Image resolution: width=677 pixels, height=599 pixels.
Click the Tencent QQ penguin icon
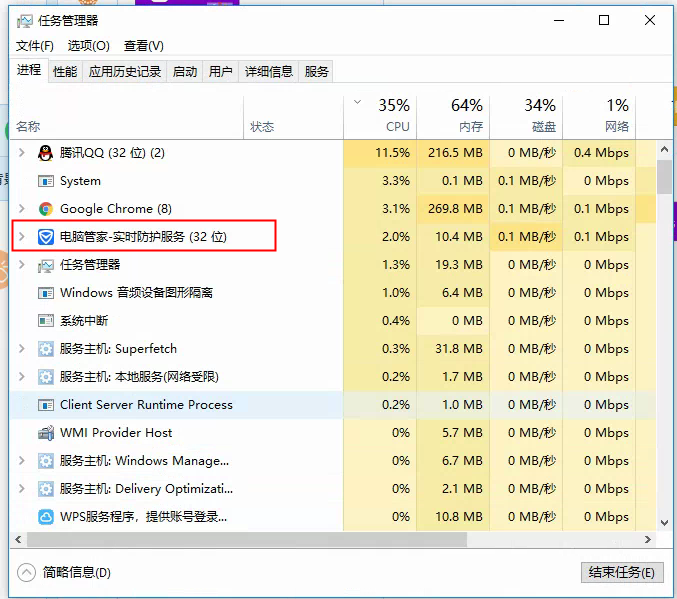coord(45,153)
